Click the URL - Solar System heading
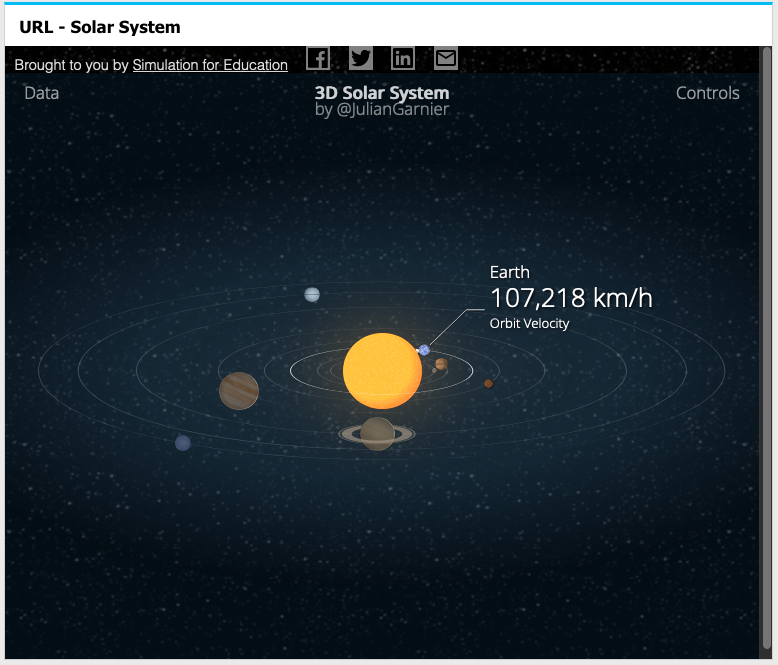 coord(100,27)
